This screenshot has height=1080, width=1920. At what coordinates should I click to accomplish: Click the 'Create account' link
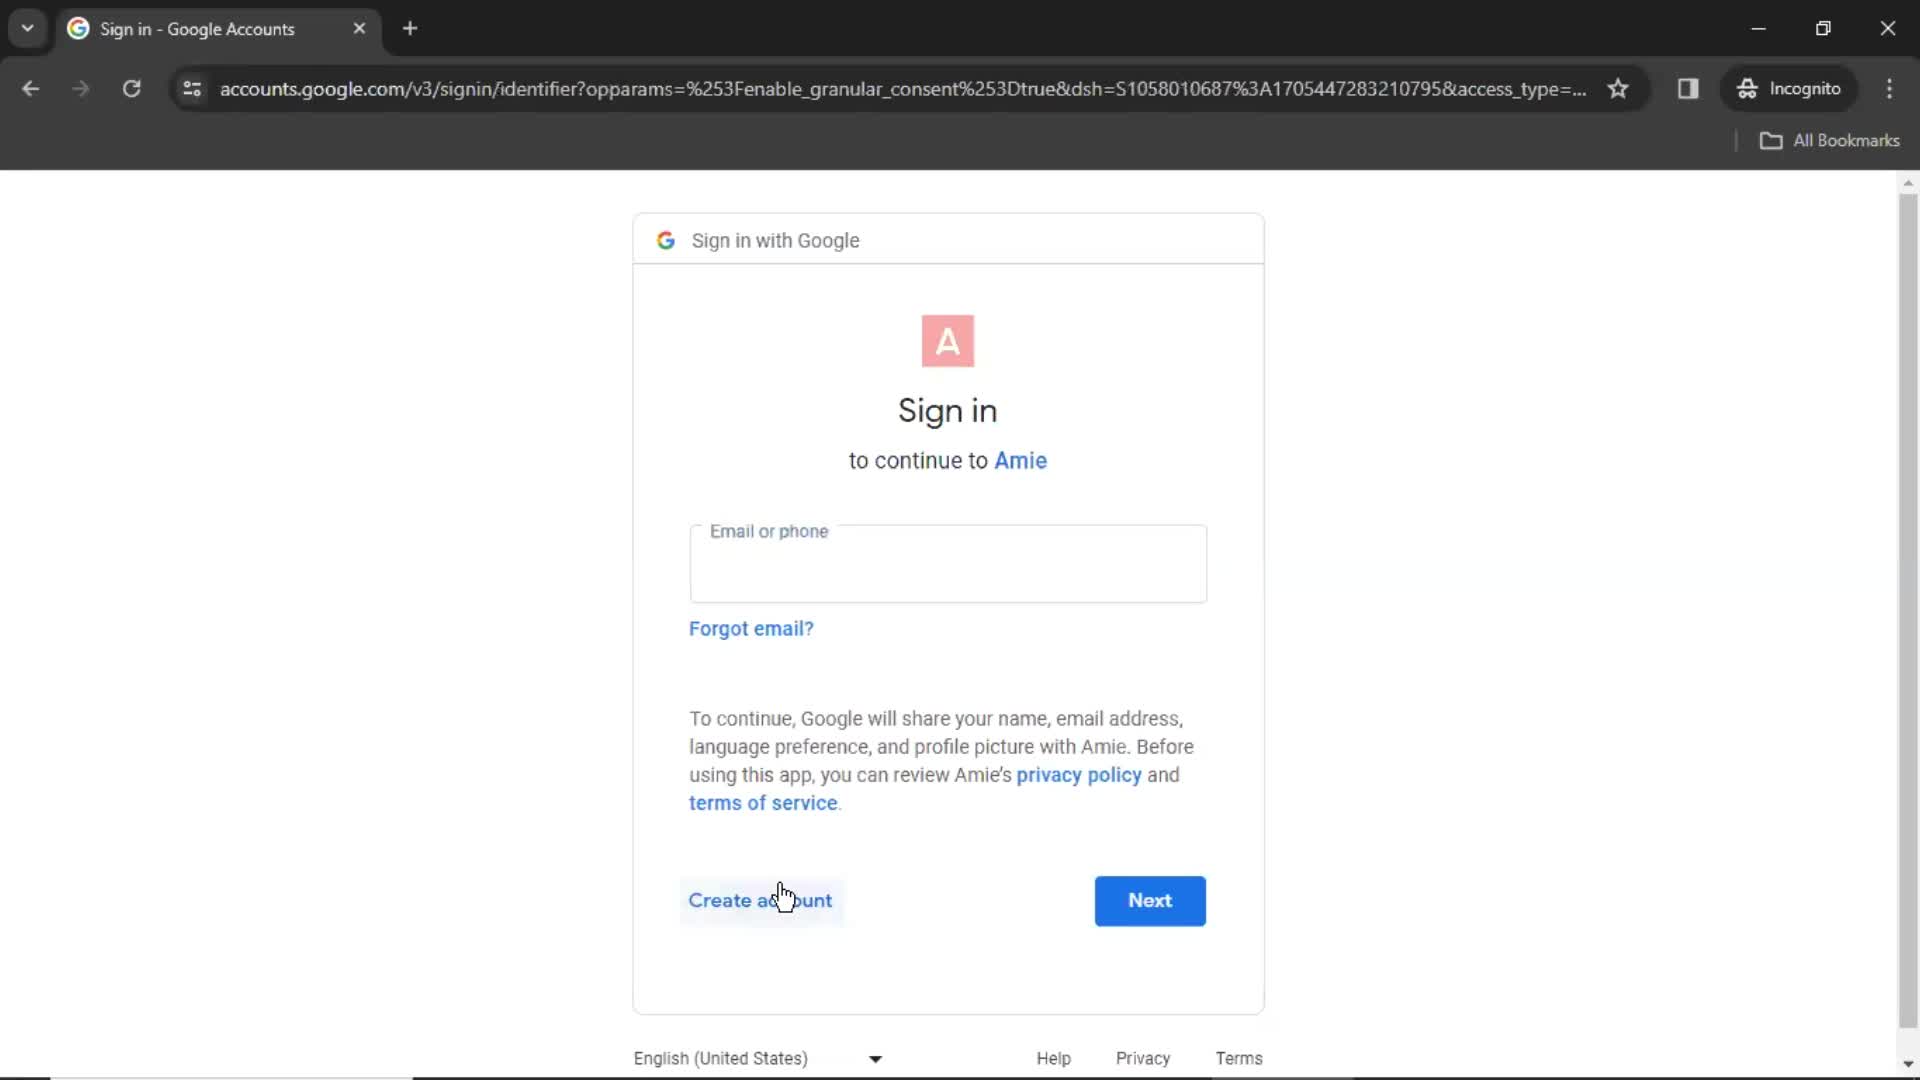(761, 901)
